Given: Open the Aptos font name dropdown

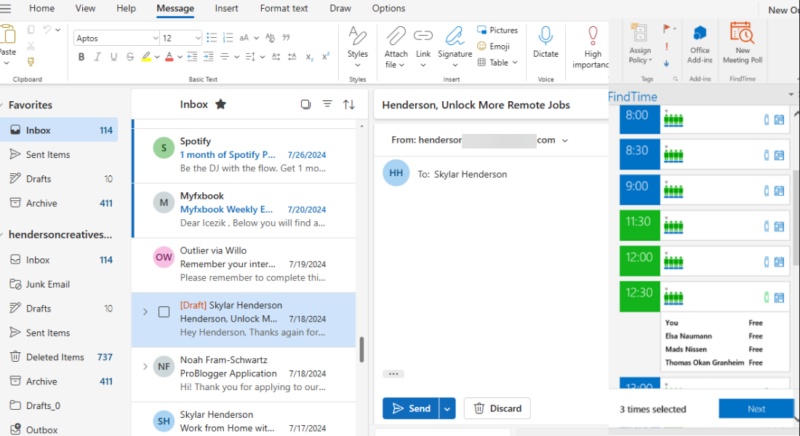Looking at the screenshot, I should tap(155, 38).
